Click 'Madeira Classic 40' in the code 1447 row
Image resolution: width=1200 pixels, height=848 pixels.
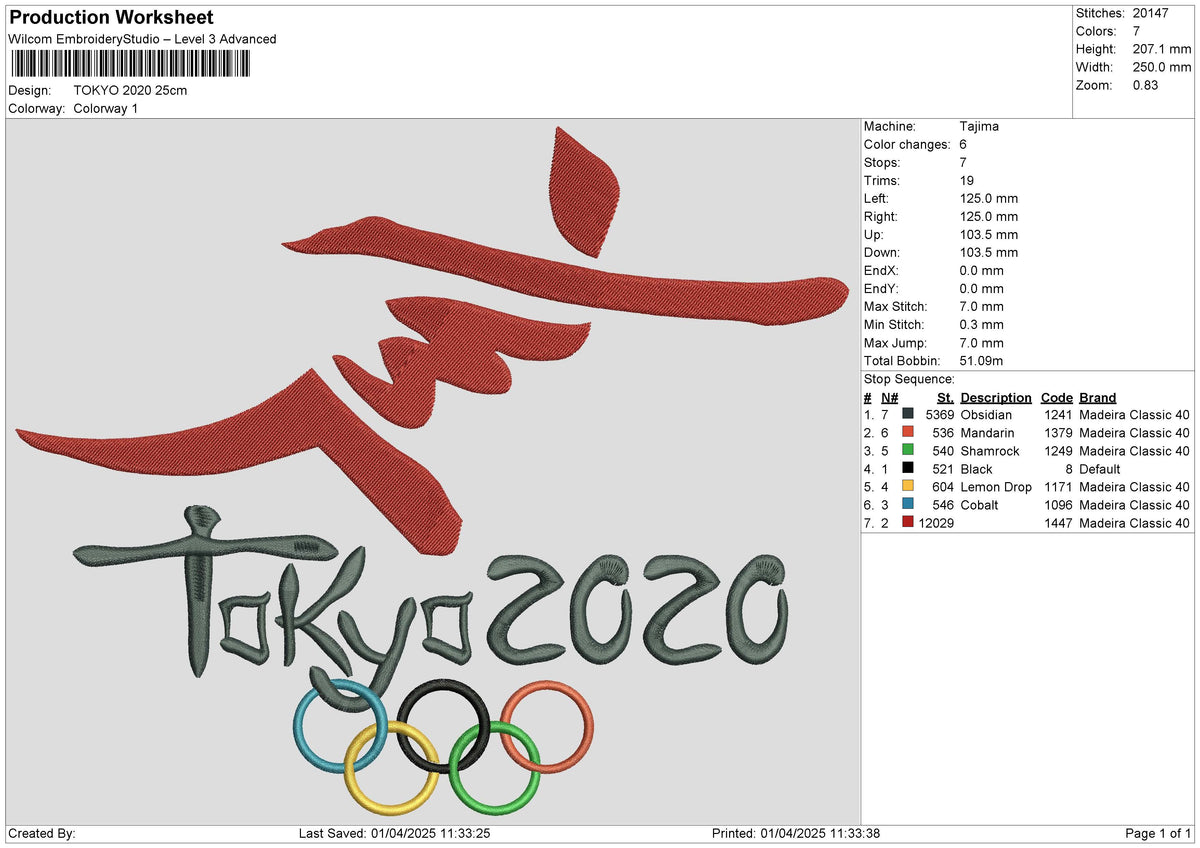pos(1134,523)
